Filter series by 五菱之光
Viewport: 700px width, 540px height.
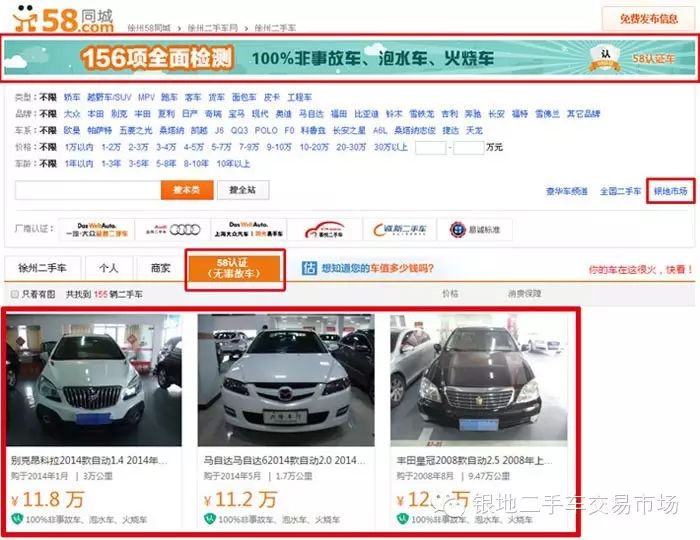pos(136,130)
